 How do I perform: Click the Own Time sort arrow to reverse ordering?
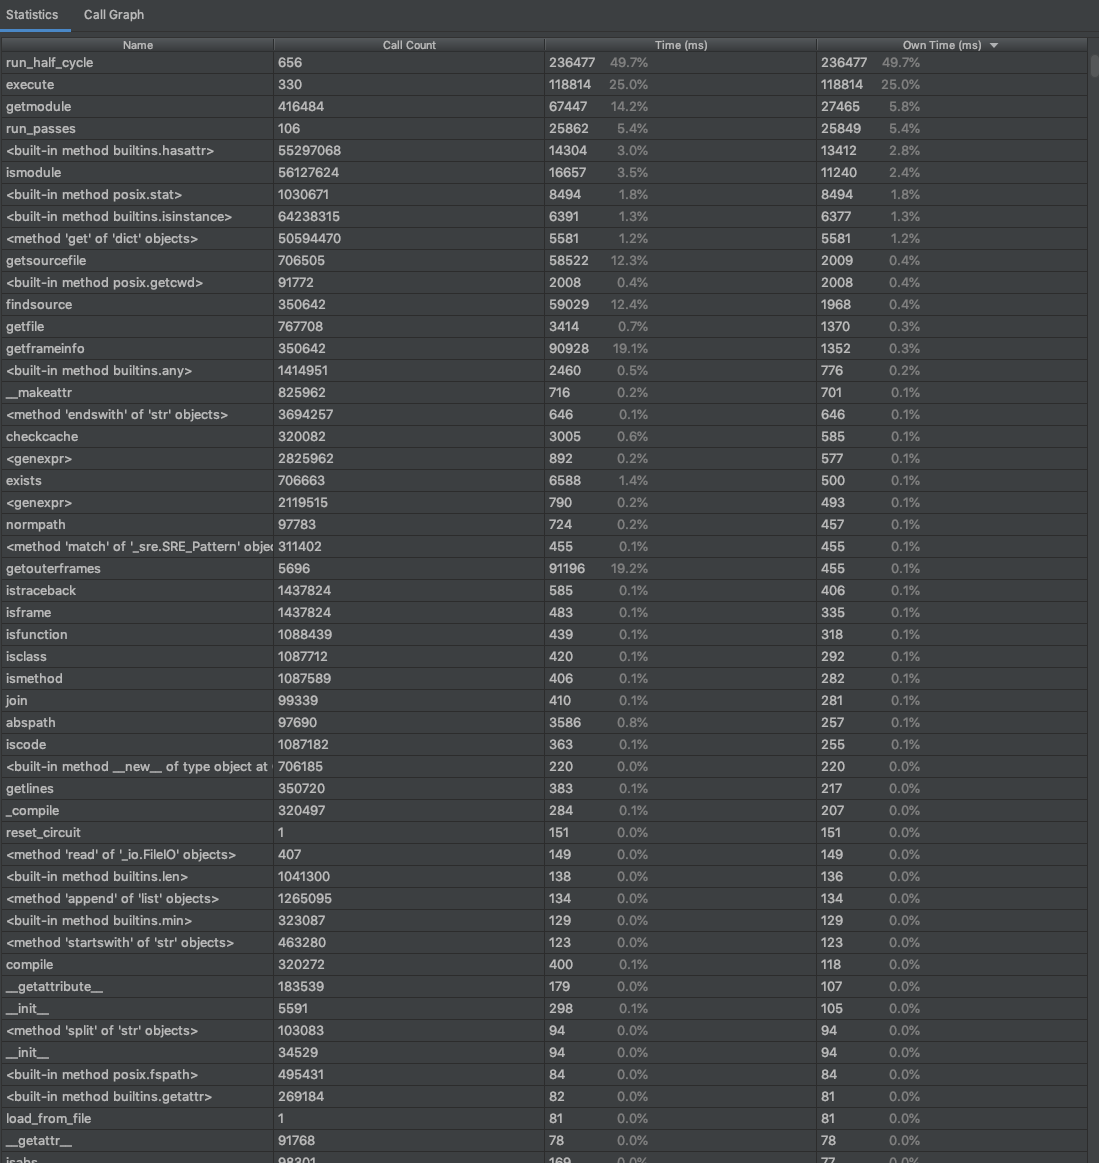pos(993,45)
